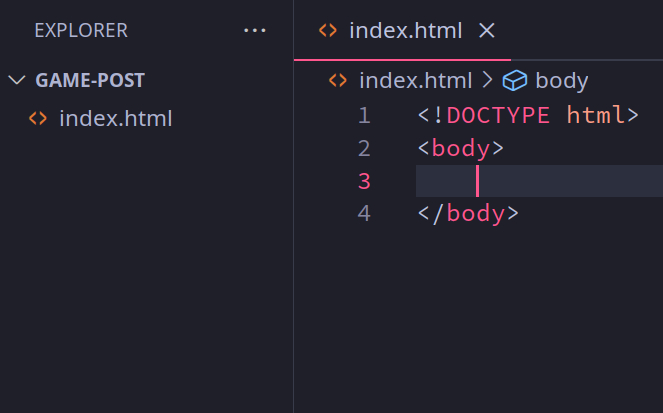663x413 pixels.
Task: Select index.html in the Explorer file tree
Action: tap(115, 119)
